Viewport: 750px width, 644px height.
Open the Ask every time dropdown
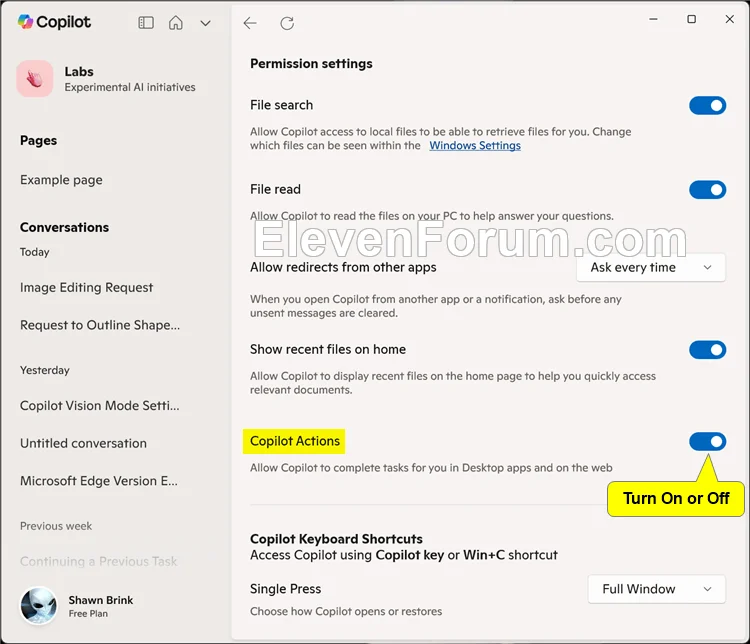point(651,267)
